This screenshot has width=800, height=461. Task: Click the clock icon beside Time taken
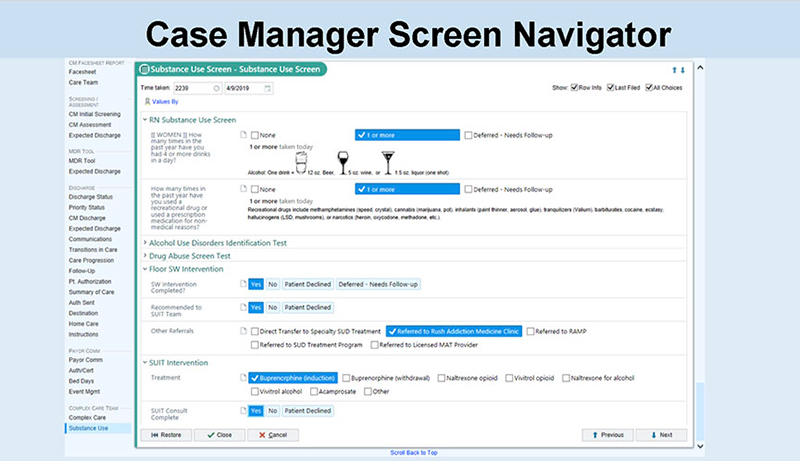click(x=216, y=89)
